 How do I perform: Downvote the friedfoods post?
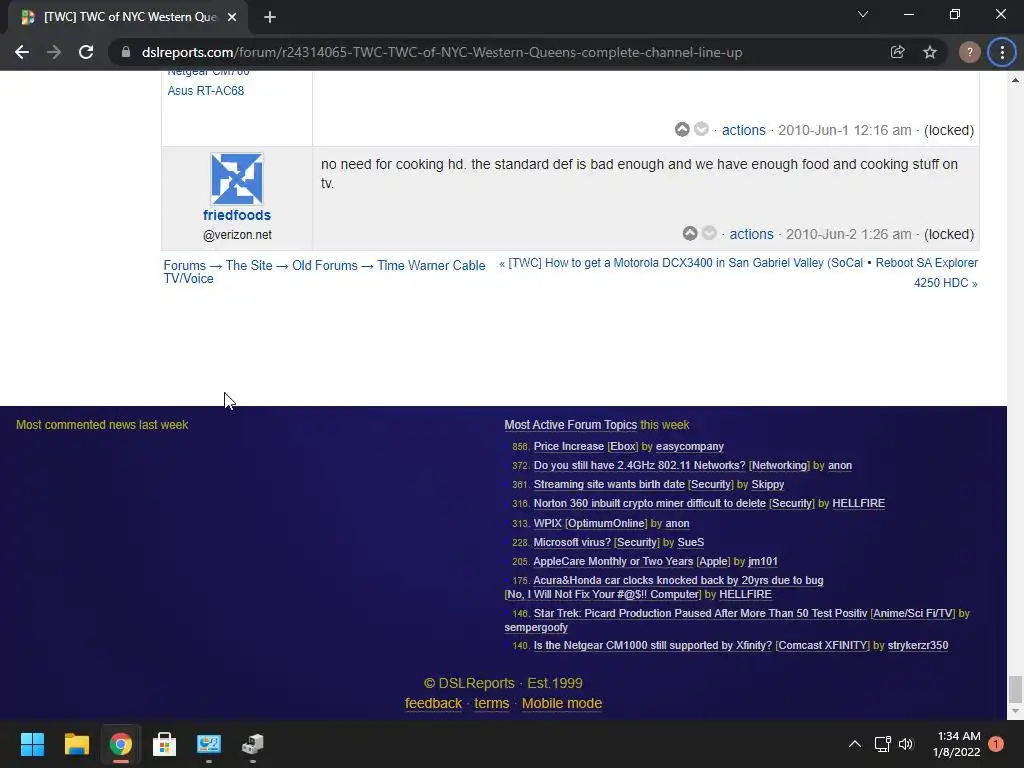click(709, 233)
